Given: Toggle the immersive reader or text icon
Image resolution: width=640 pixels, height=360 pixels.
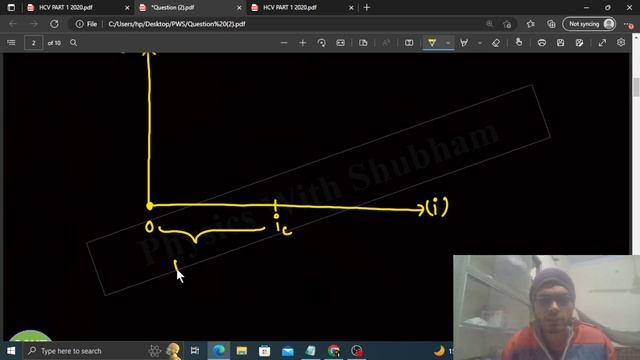Looking at the screenshot, I should (x=409, y=43).
